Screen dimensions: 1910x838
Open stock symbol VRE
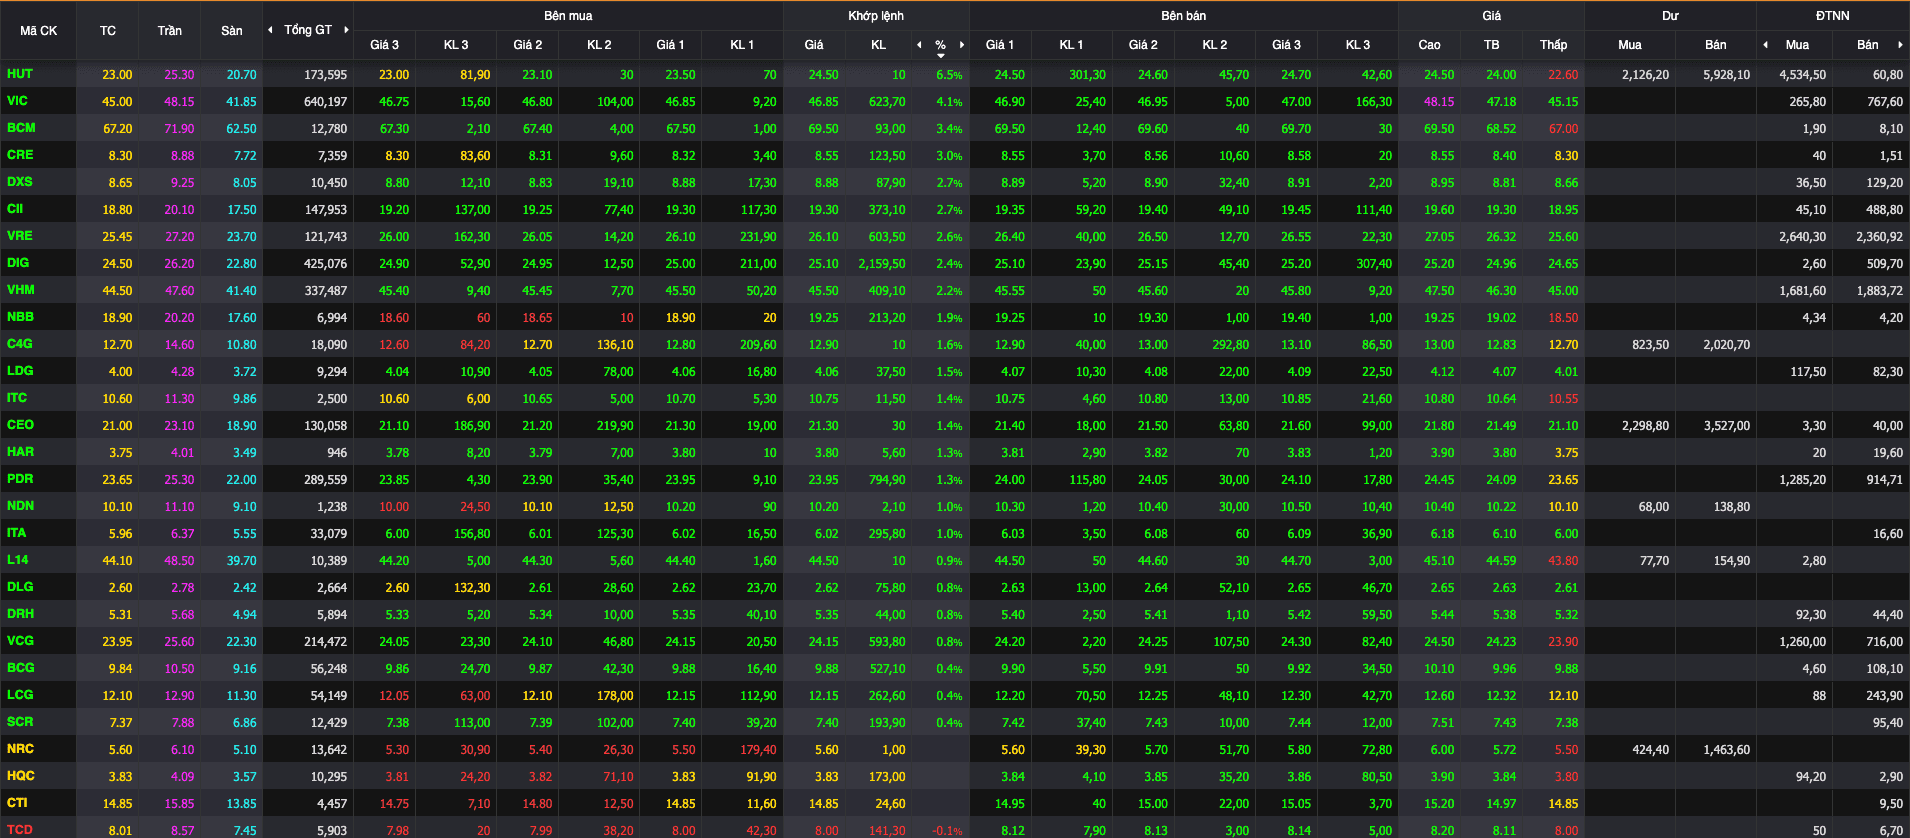click(19, 236)
